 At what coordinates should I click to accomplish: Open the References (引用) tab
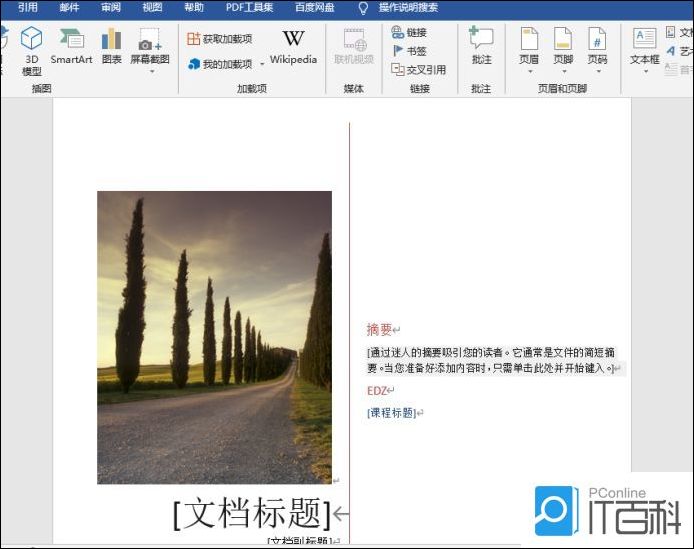tap(27, 8)
